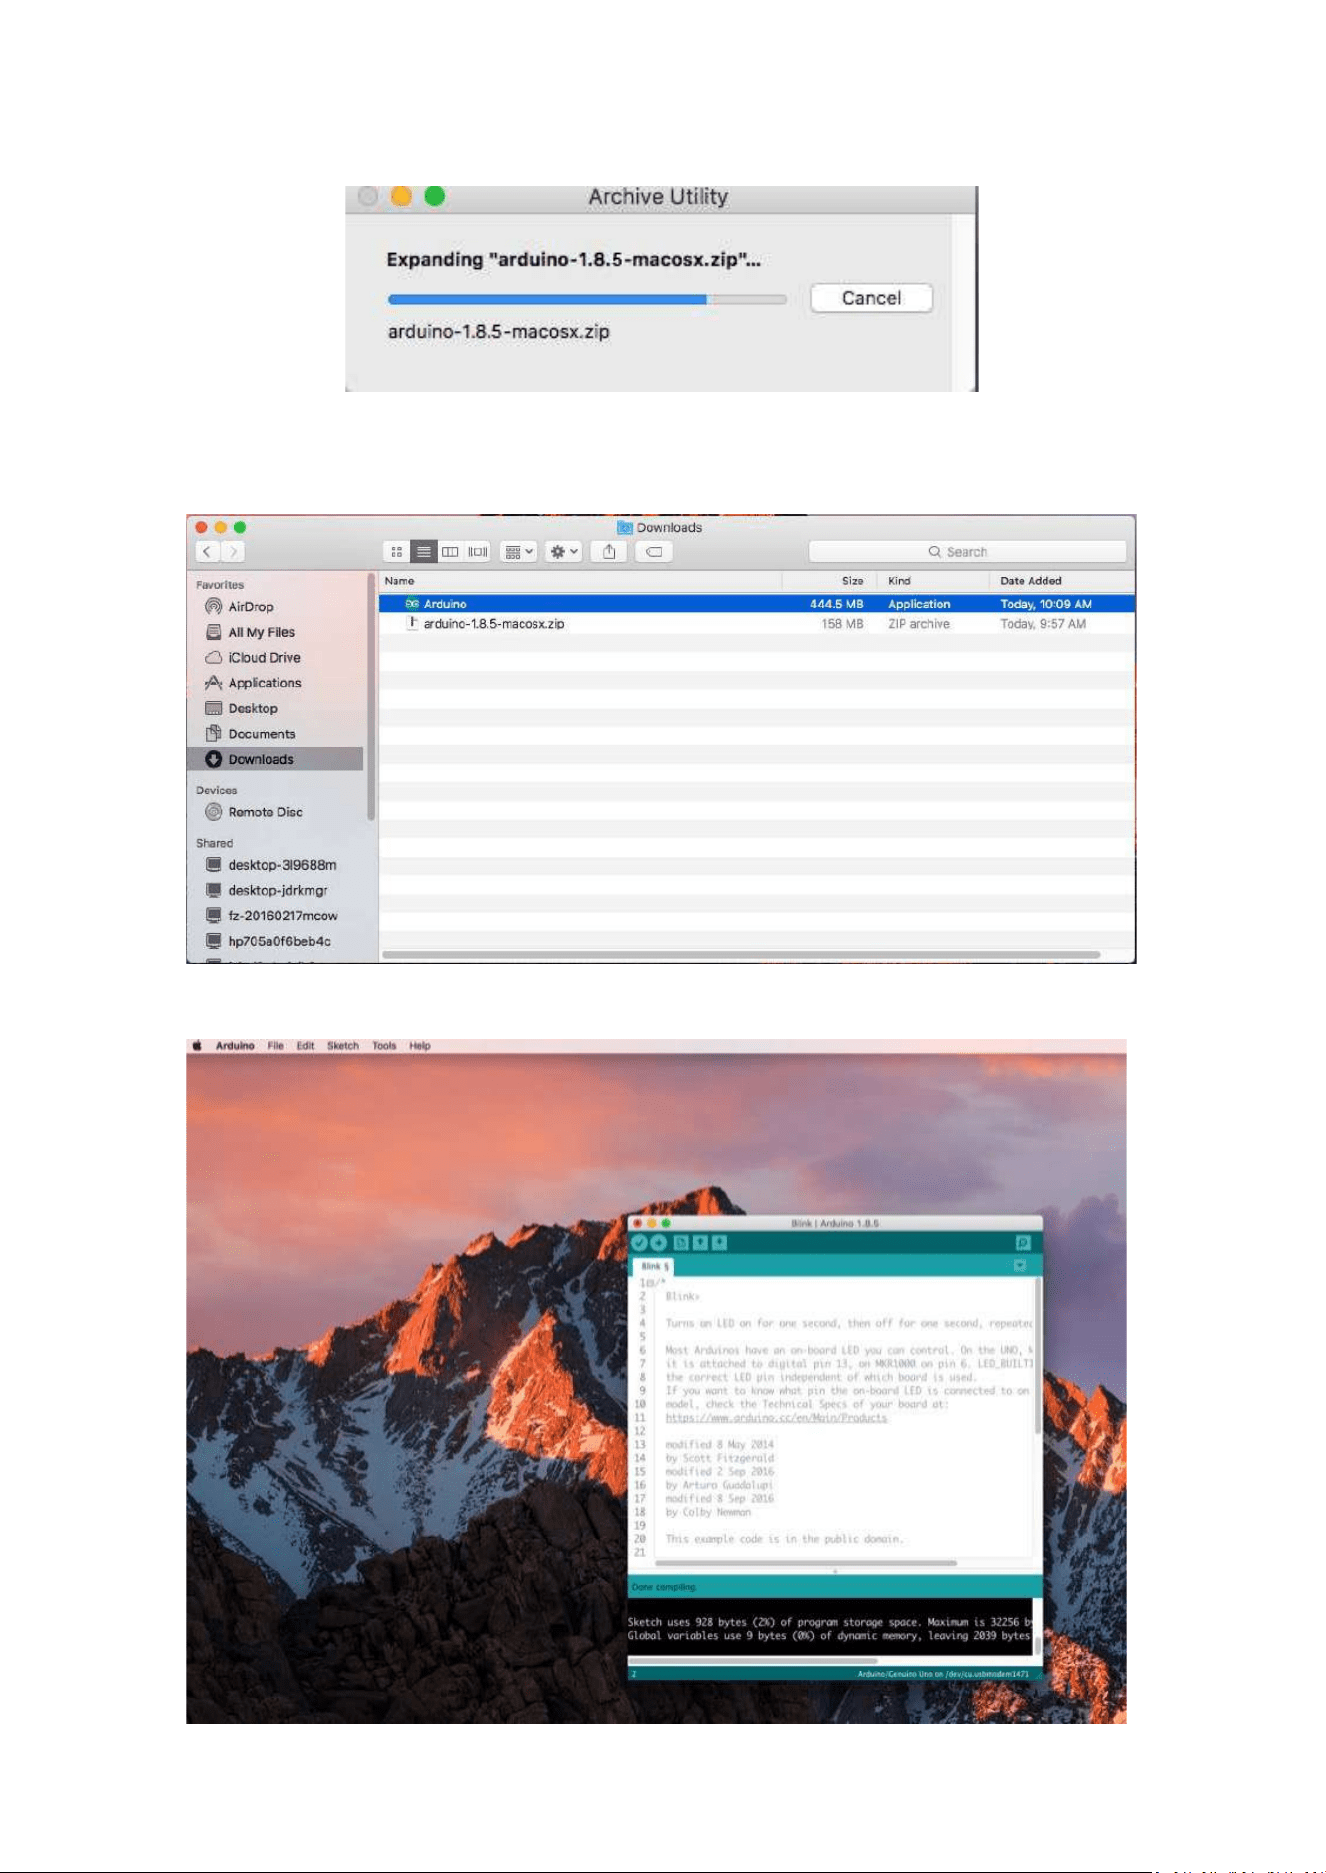Click Cancel in Archive Utility dialog
The image size is (1326, 1873).
871,298
